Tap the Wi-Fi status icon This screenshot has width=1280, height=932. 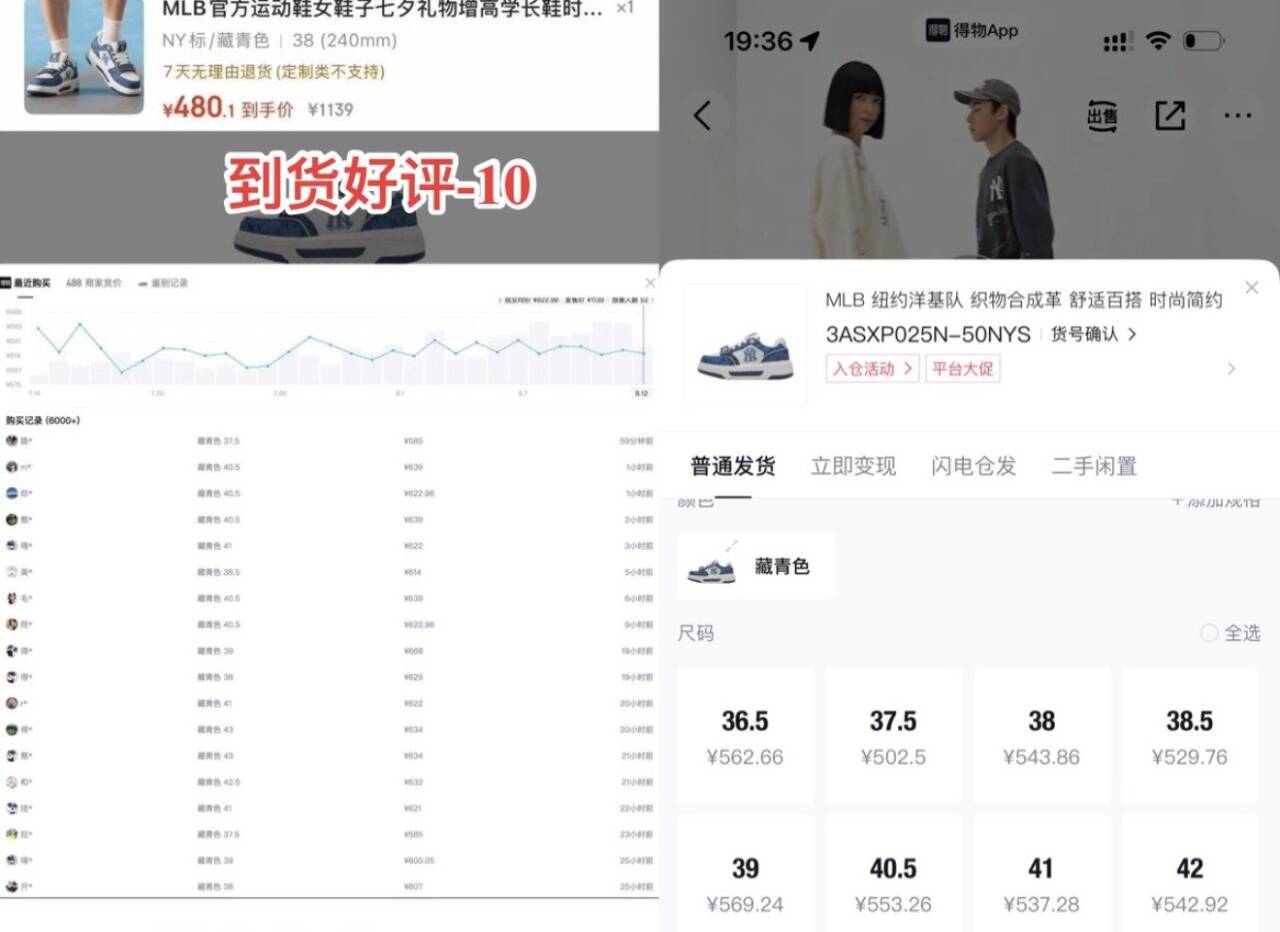pyautogui.click(x=1158, y=41)
